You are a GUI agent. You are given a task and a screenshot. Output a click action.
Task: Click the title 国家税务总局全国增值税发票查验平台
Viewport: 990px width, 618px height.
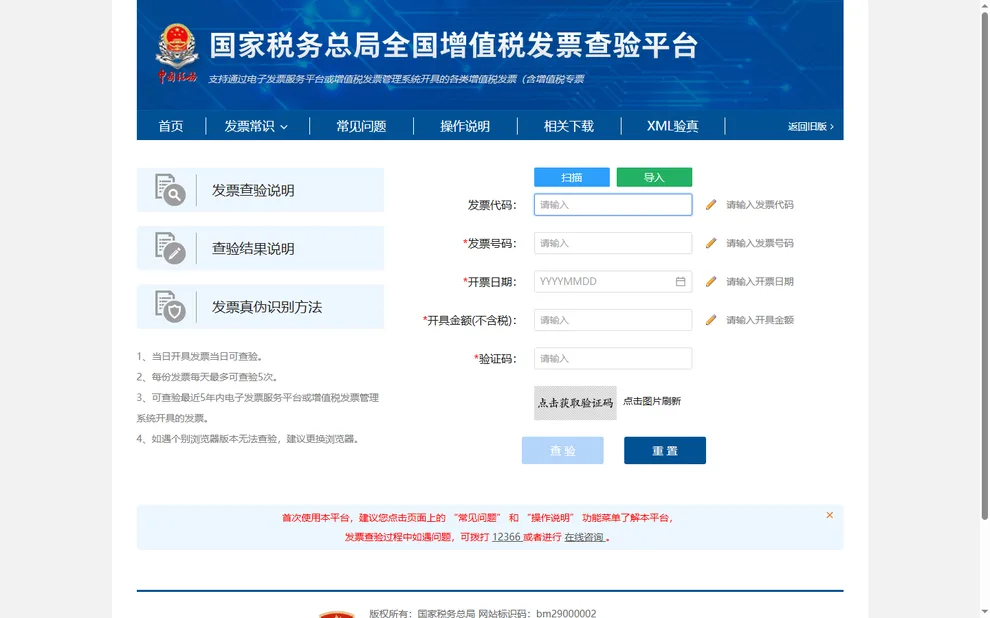click(453, 45)
